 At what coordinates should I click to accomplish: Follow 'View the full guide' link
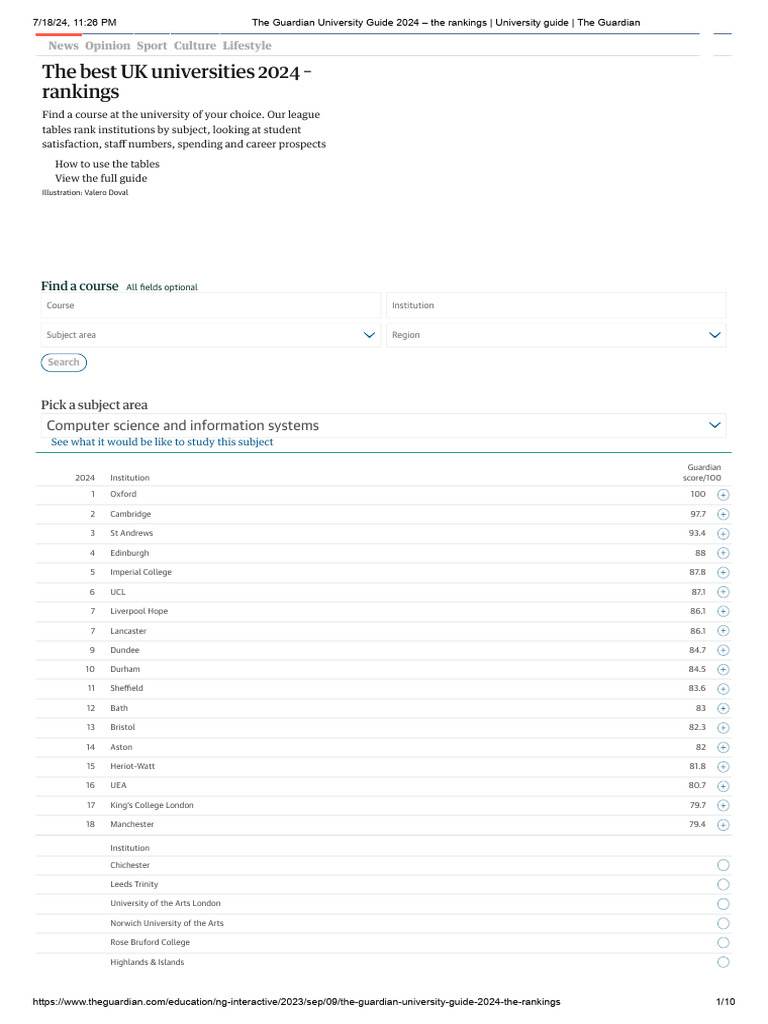click(101, 178)
